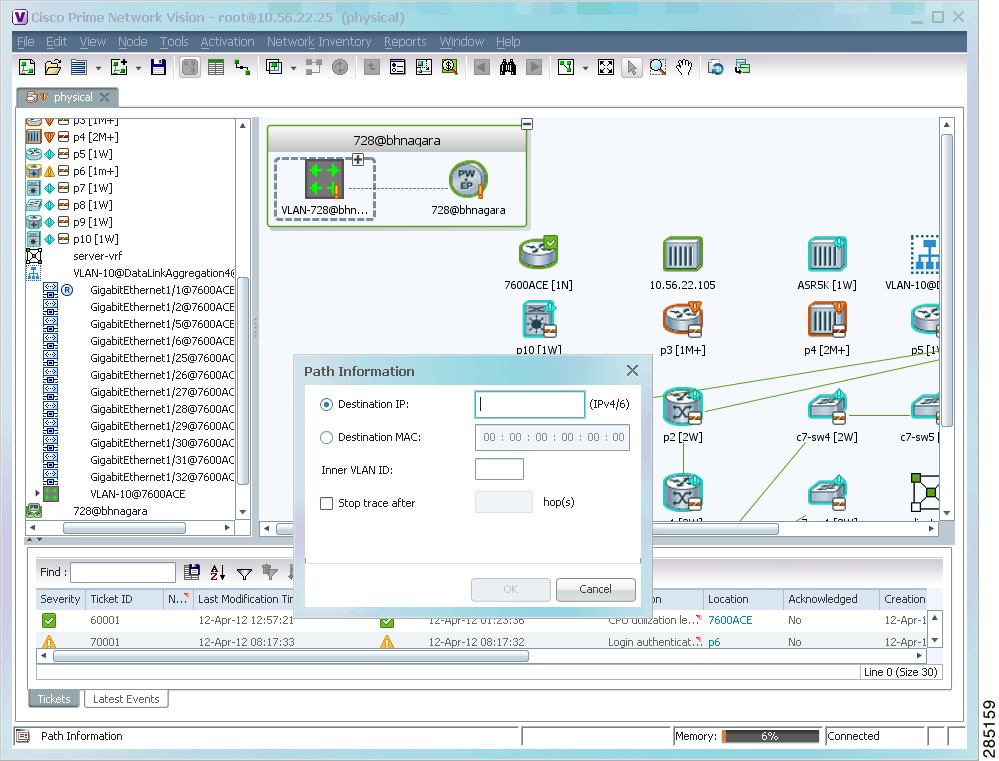Click the blue floppy disk Save icon
The image size is (999, 761).
click(158, 67)
